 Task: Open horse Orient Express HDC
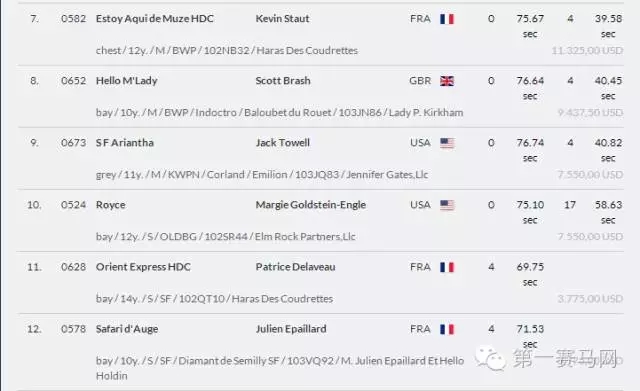[143, 267]
